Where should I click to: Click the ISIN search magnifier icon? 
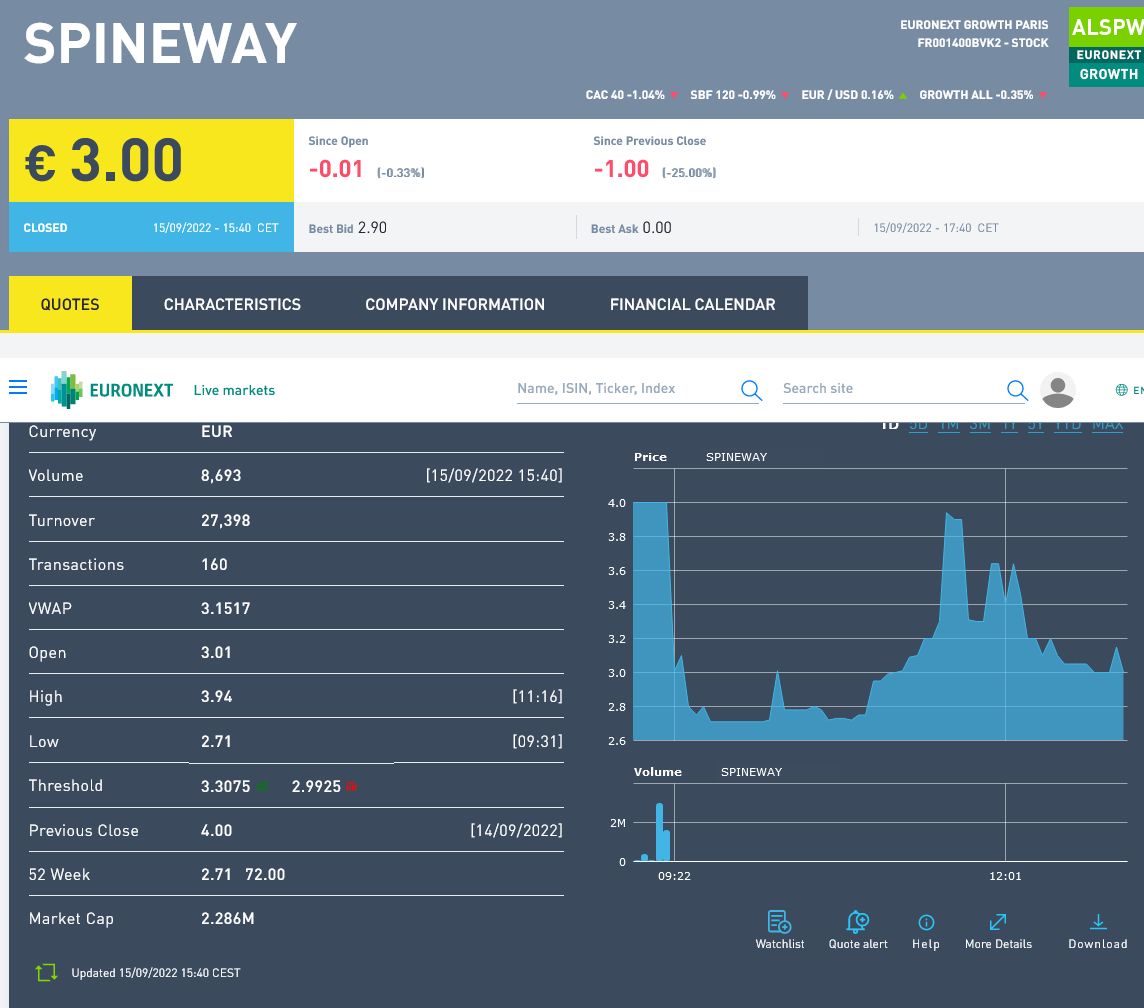coord(750,390)
